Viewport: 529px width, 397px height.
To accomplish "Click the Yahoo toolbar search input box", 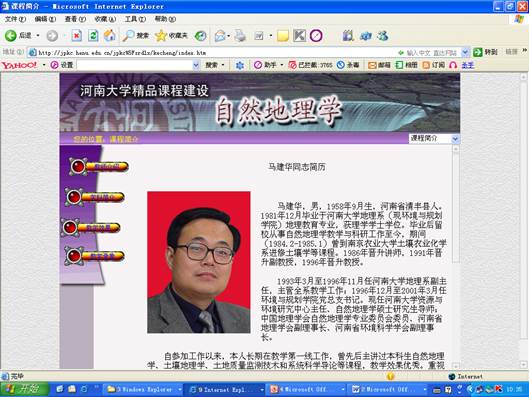I will [134, 65].
